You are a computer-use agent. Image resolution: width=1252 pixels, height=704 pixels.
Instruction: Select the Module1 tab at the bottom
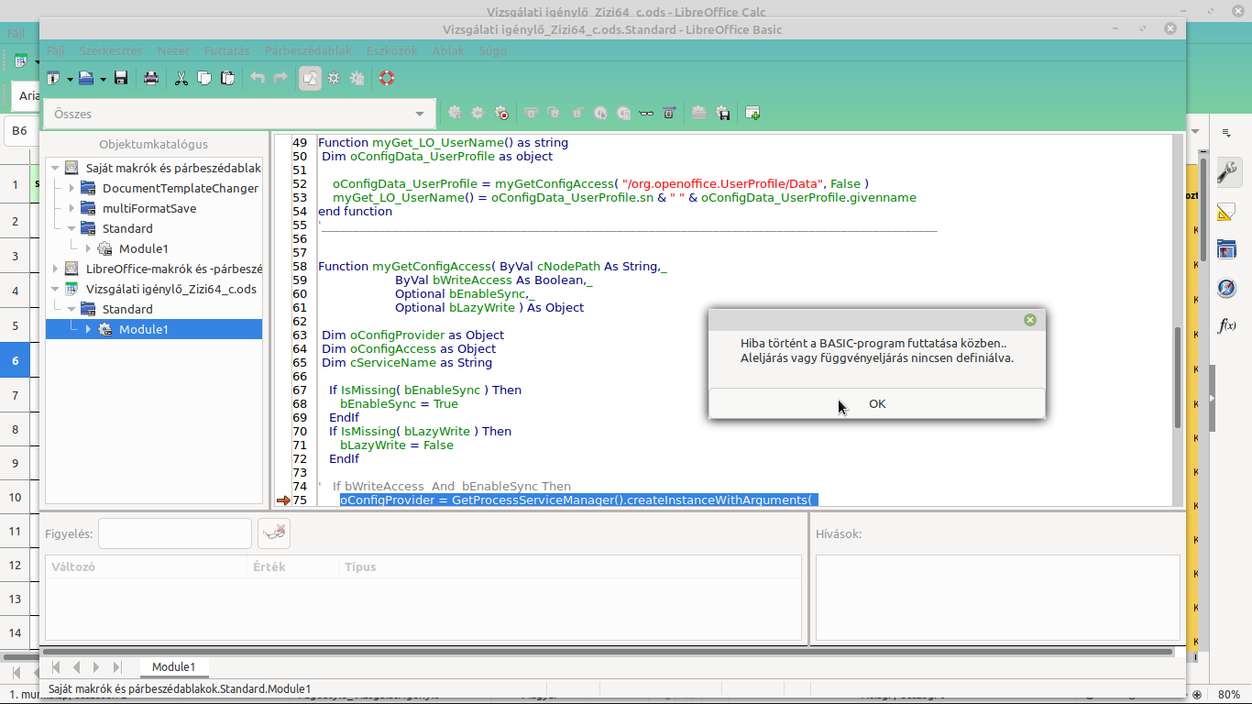173,667
